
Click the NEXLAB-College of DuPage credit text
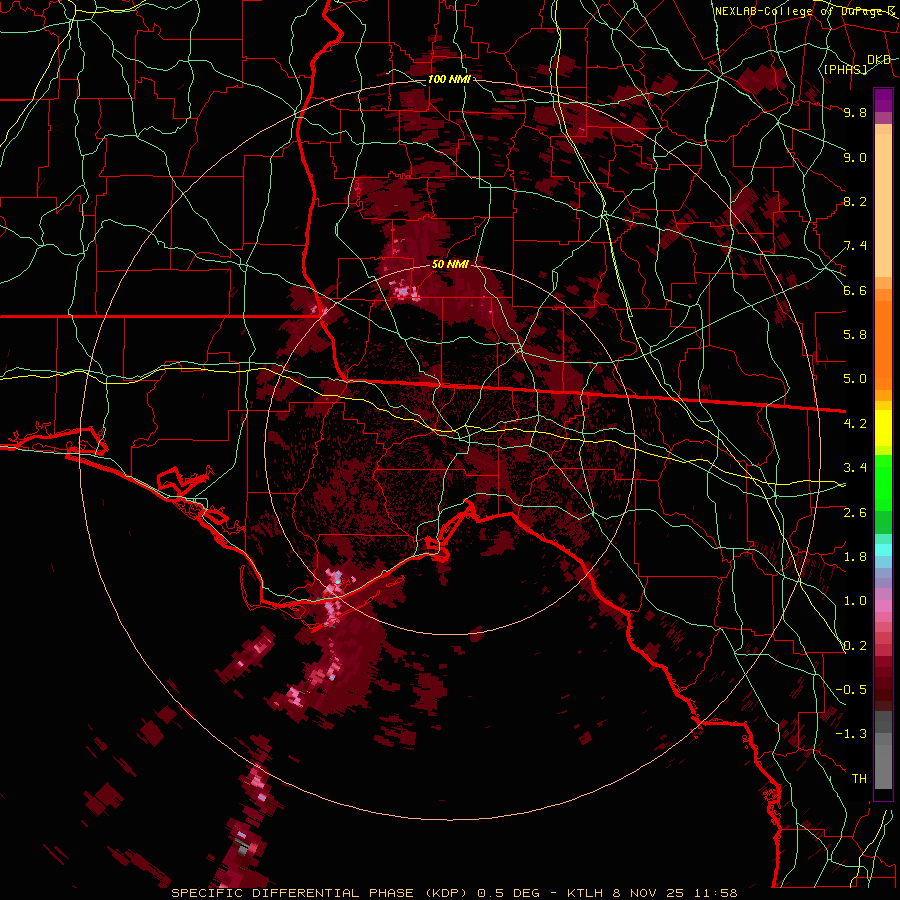(804, 11)
